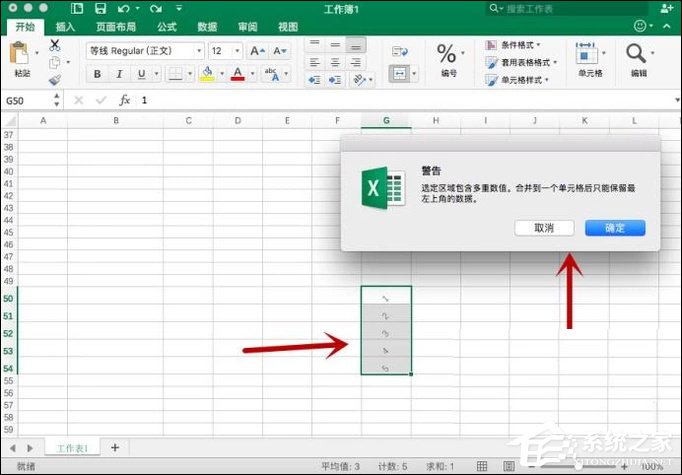Toggle italic formatting
Screen dimensions: 682x475
point(120,73)
